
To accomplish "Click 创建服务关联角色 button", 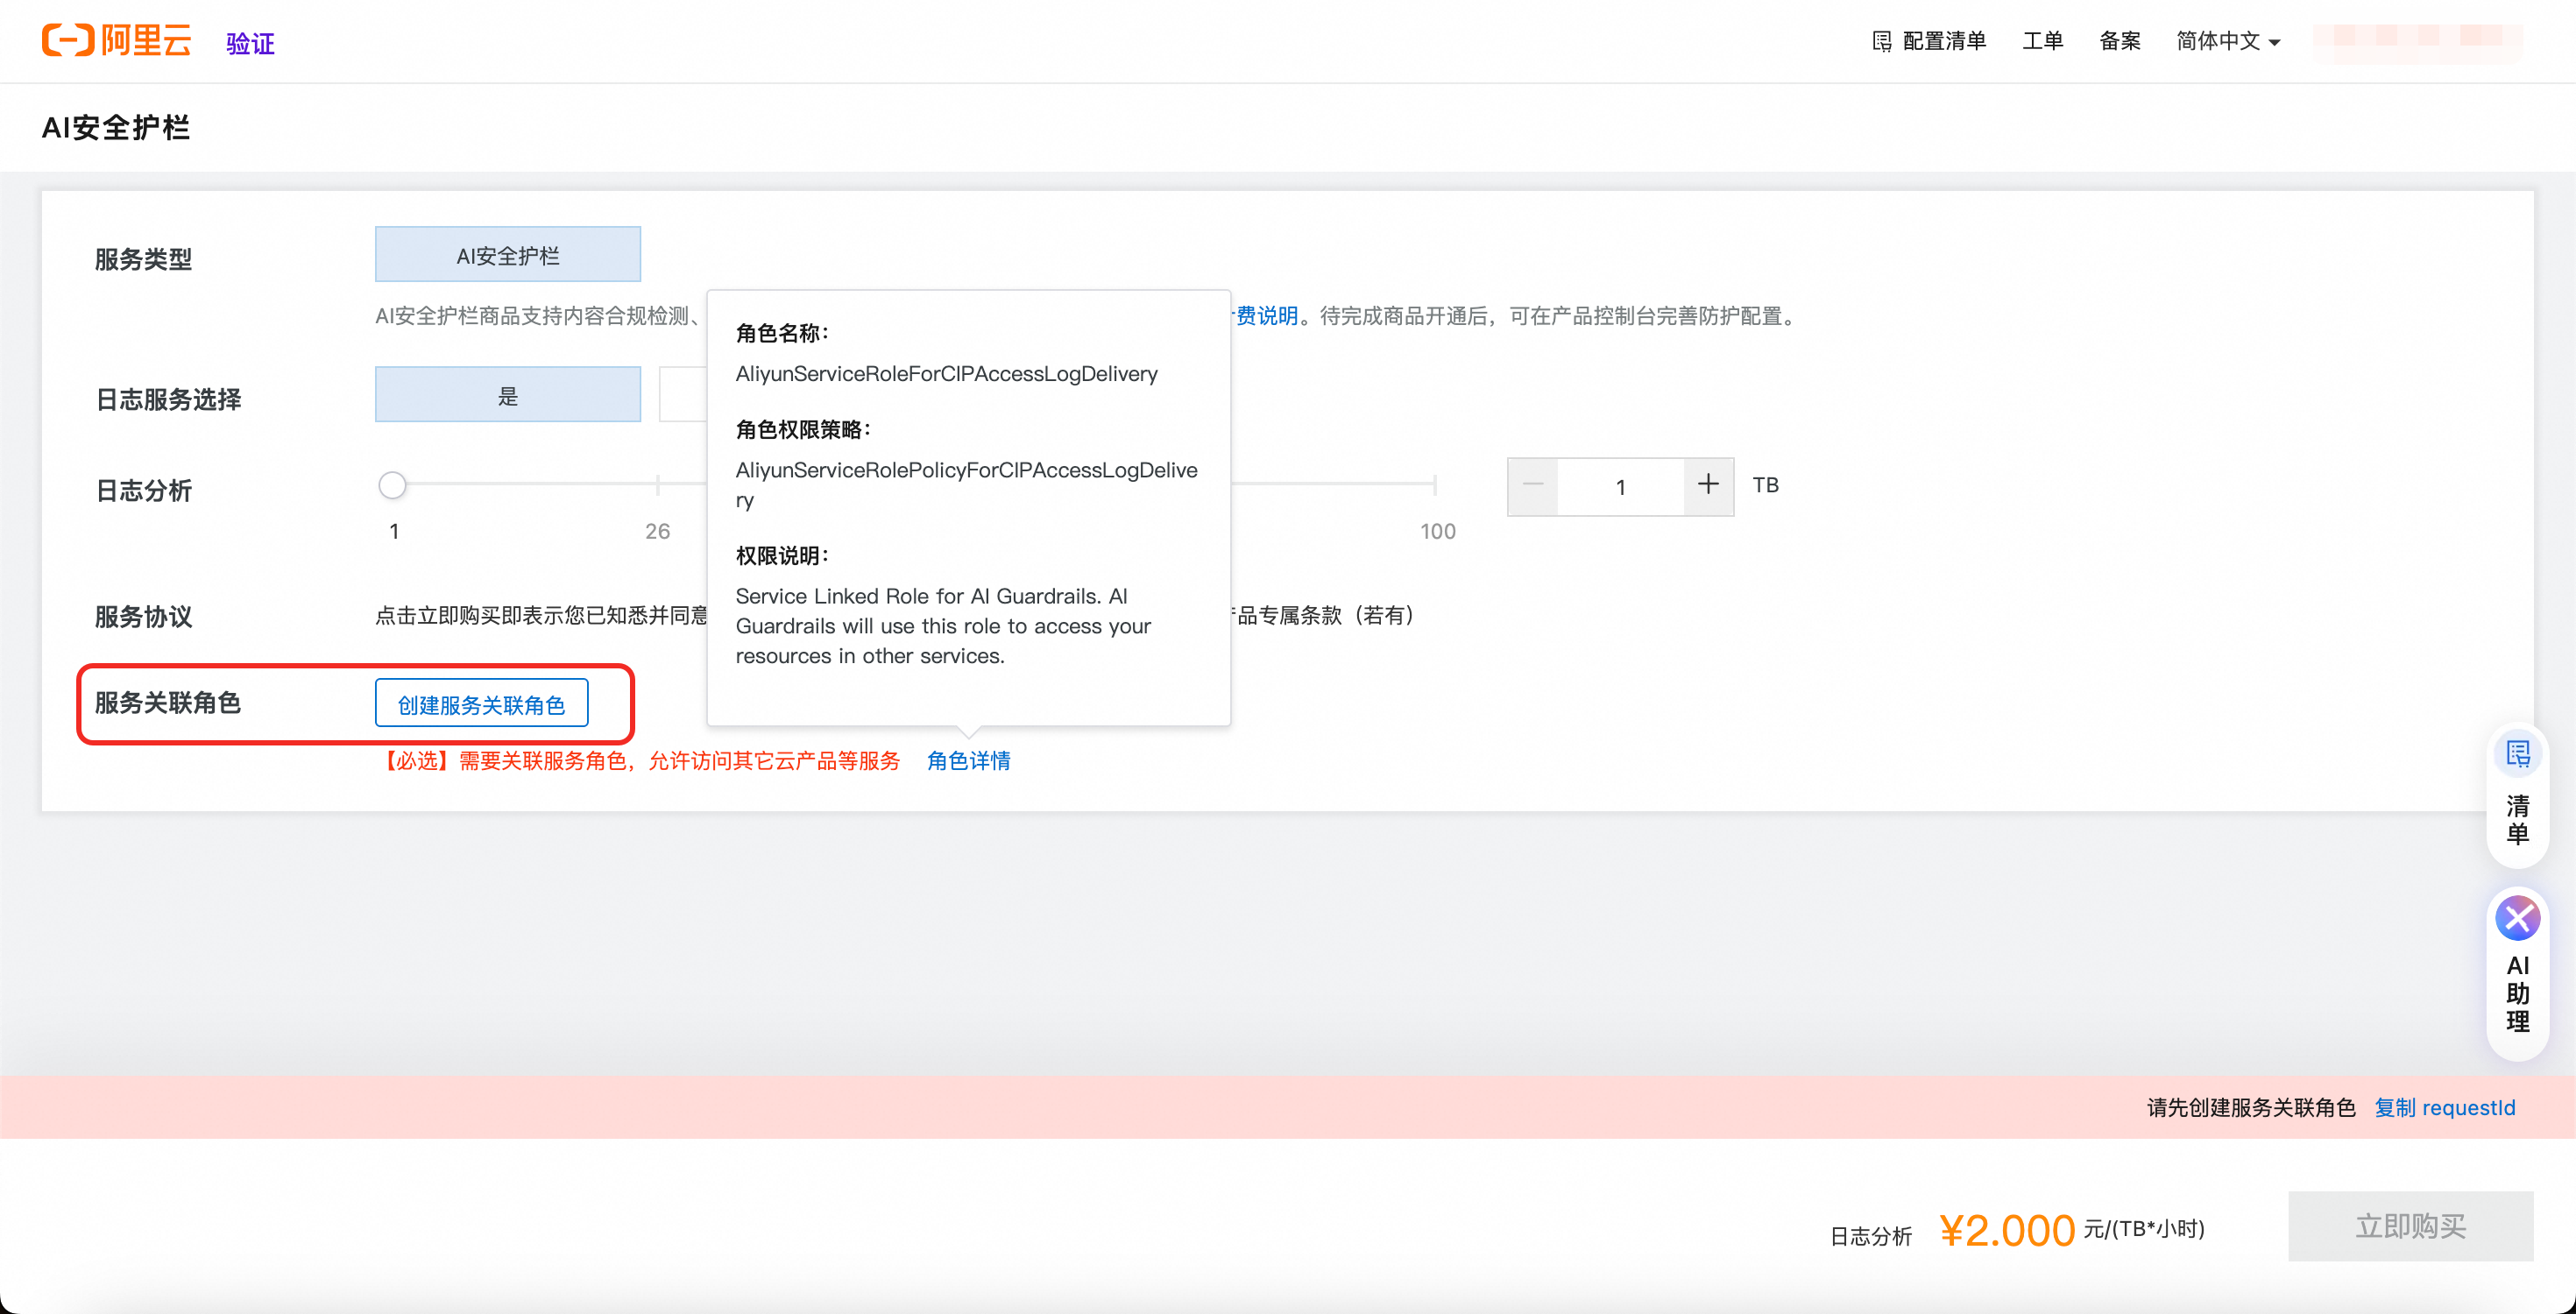I will (x=481, y=704).
